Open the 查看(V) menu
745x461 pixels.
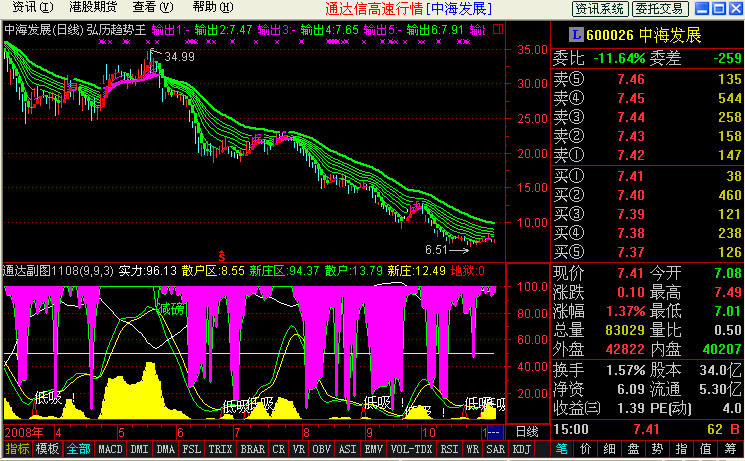pyautogui.click(x=153, y=7)
